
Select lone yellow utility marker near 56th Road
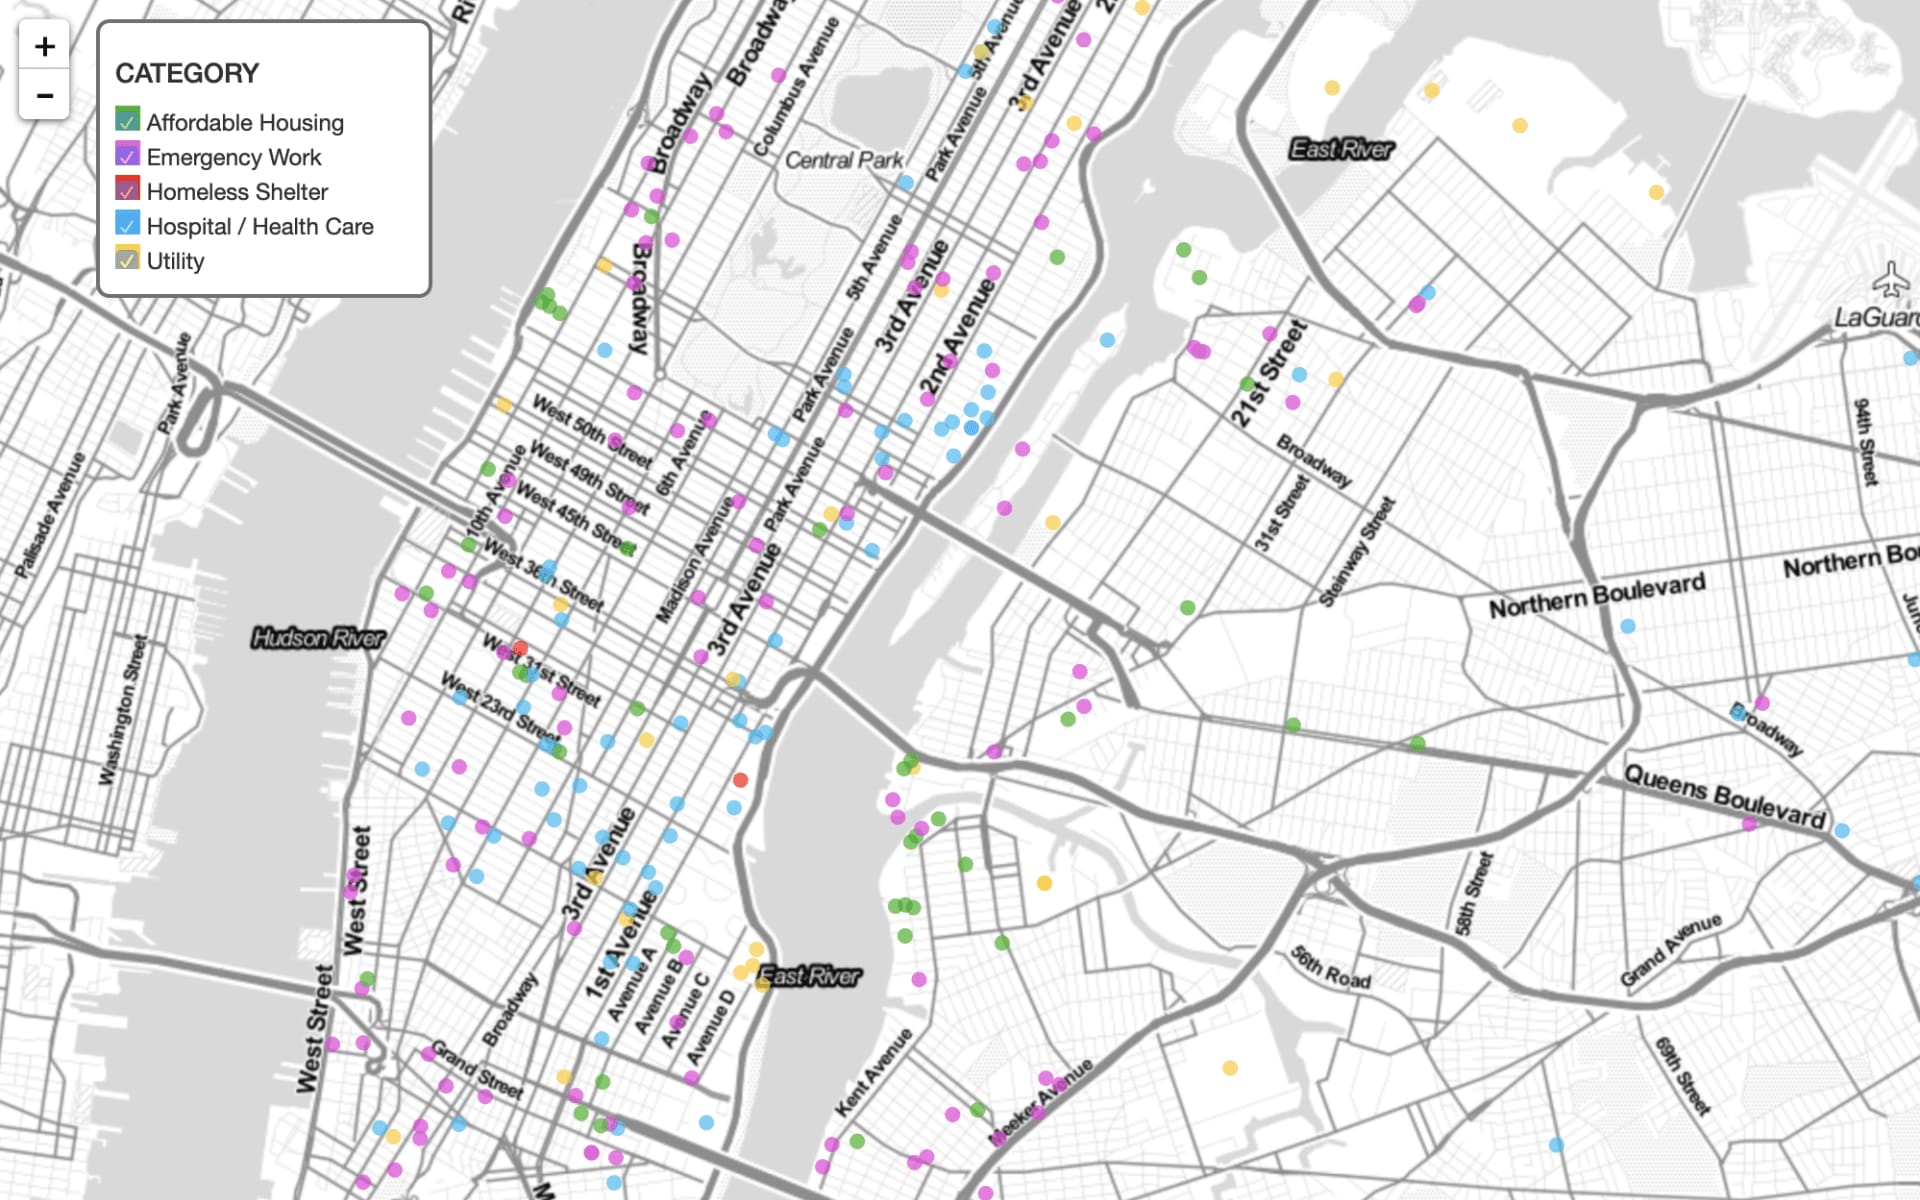(x=1230, y=1068)
